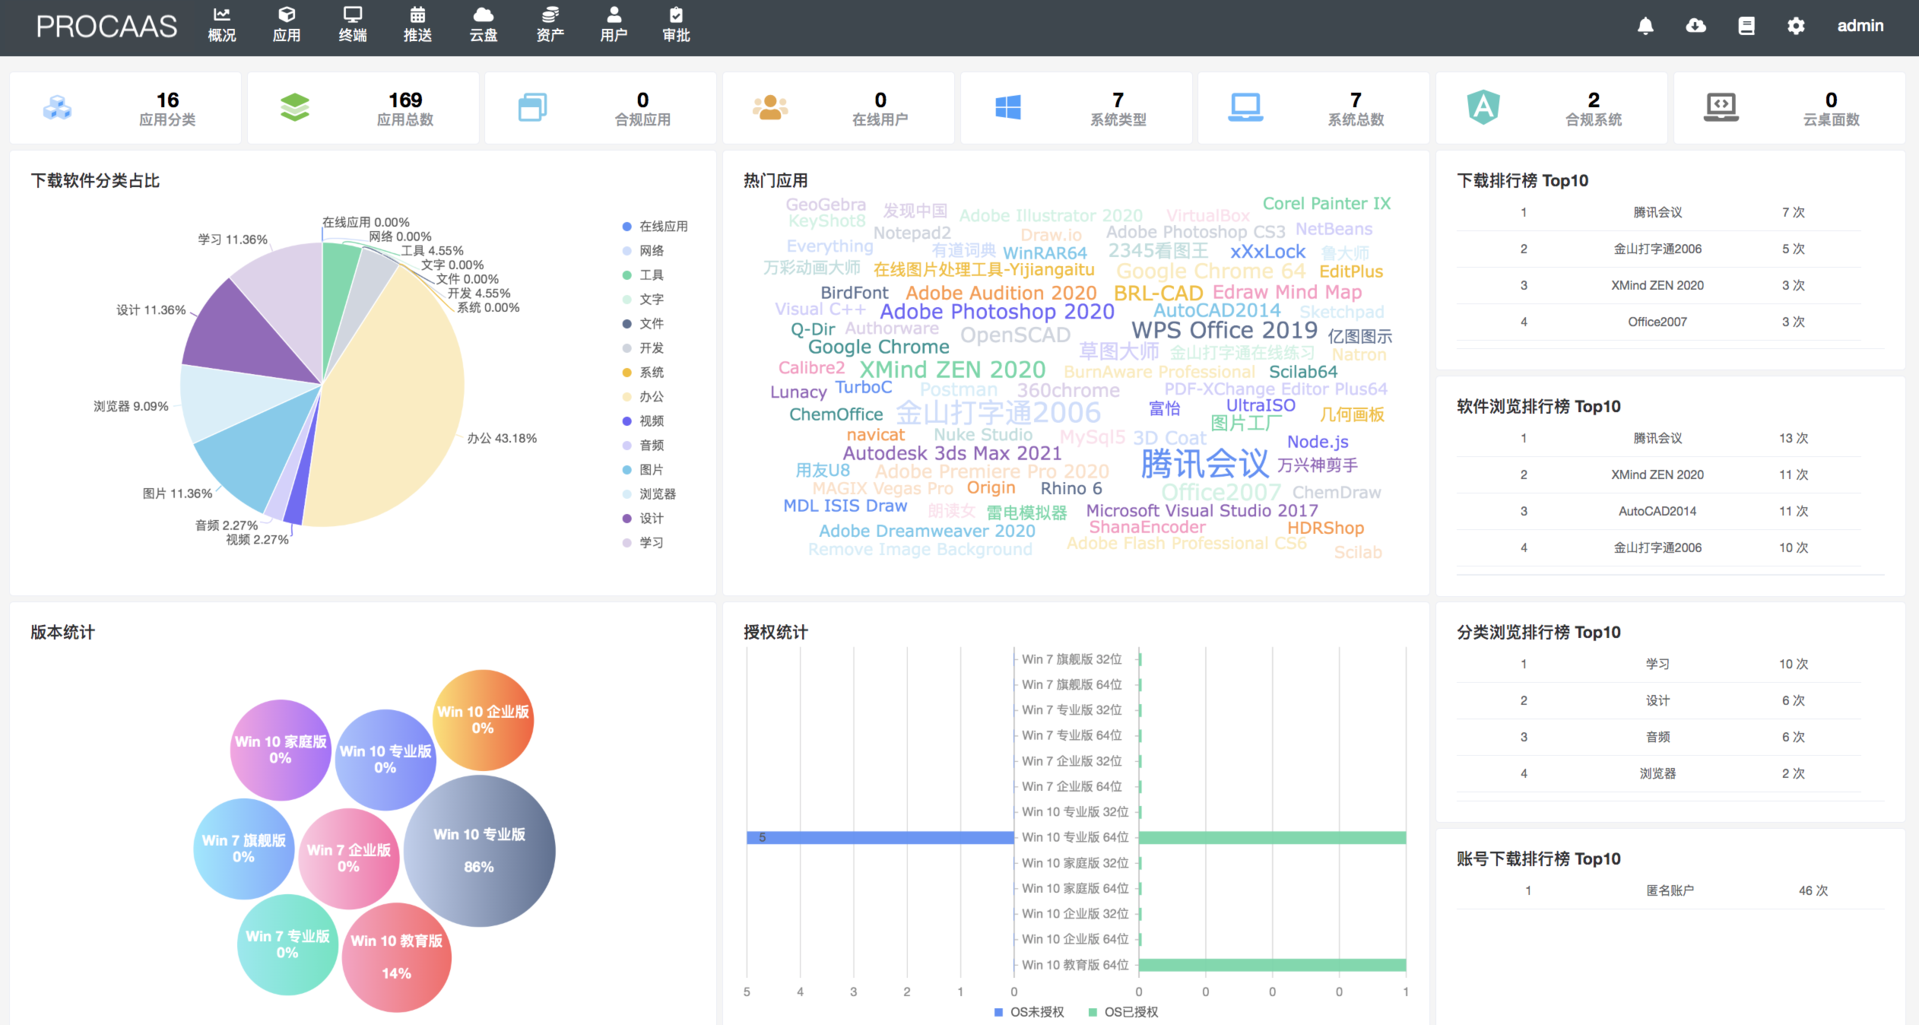Viewport: 1919px width, 1025px height.
Task: Click Office2007 row in 下载排行榜
Action: click(1660, 322)
